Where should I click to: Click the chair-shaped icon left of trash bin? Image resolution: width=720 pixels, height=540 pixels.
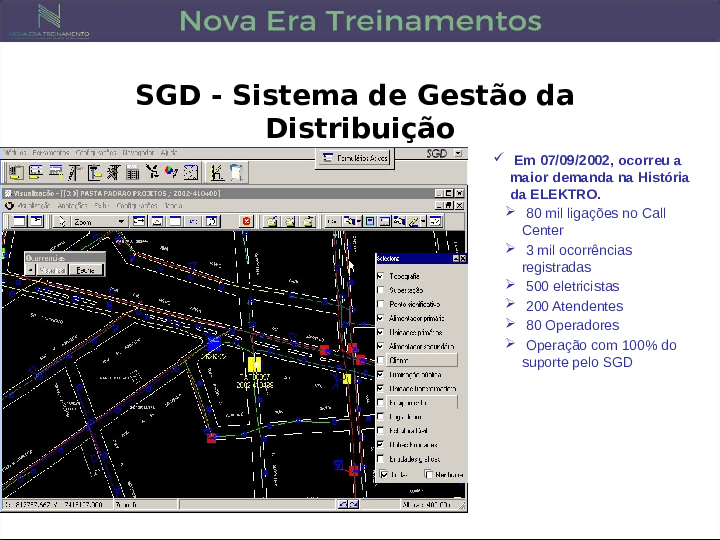(217, 172)
